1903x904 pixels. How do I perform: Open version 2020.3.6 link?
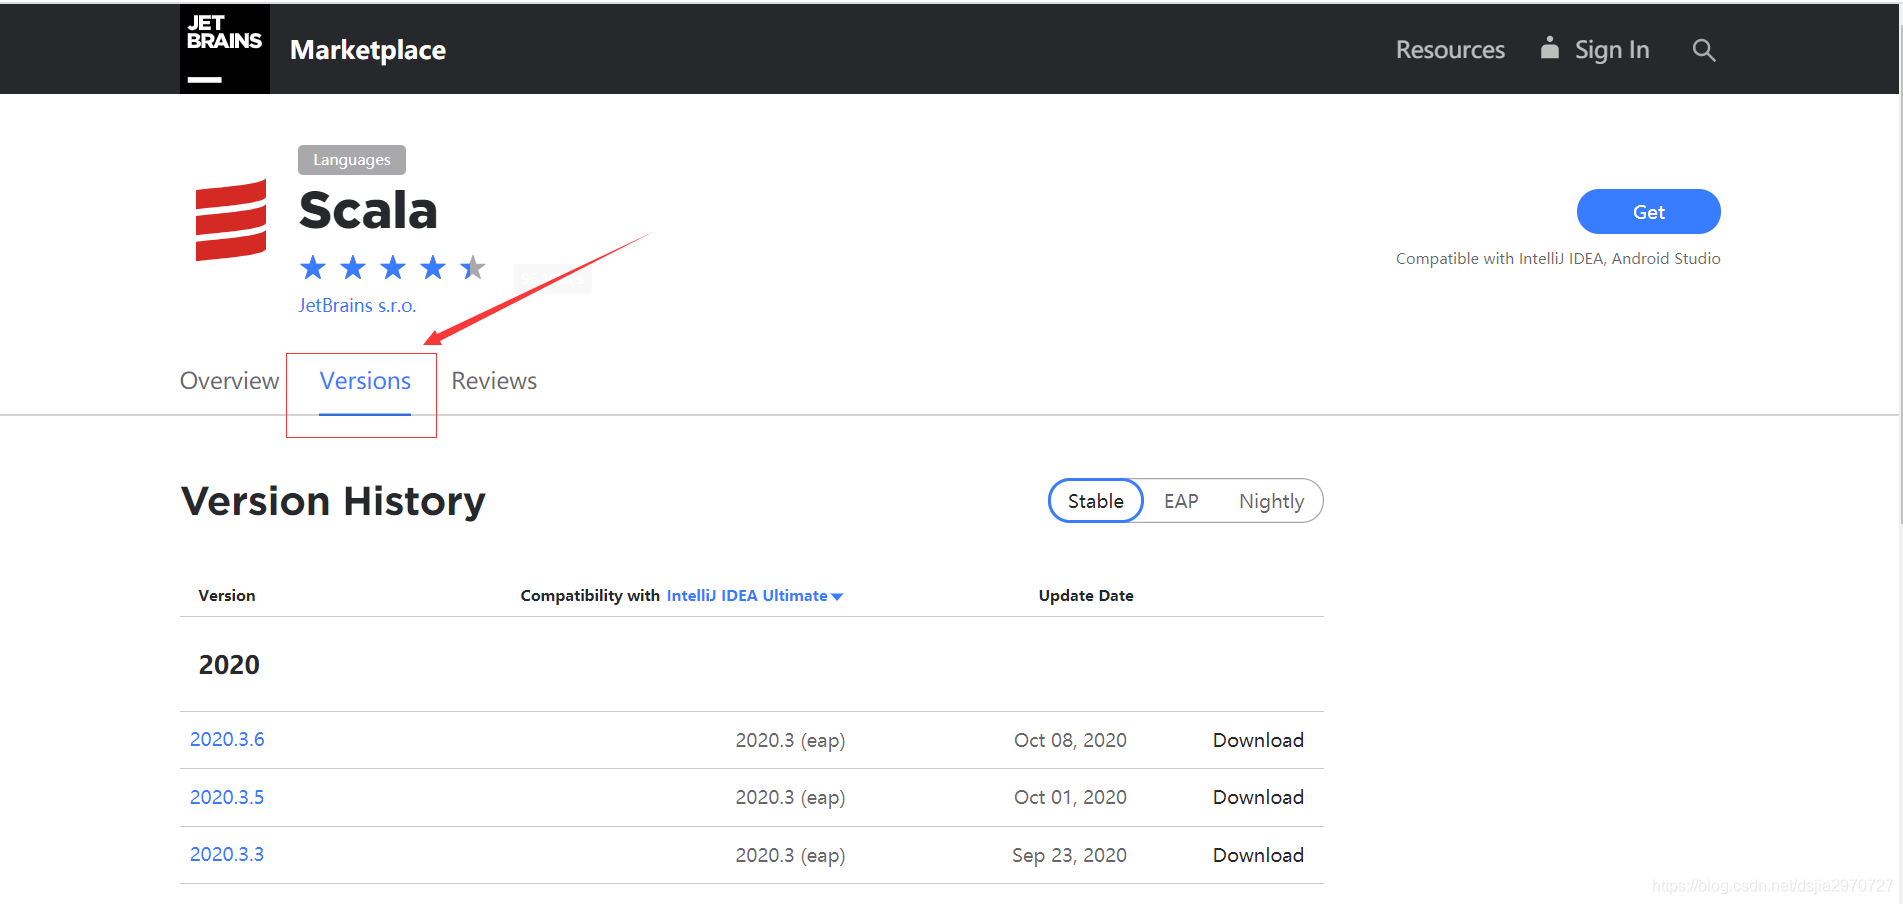[x=227, y=739]
